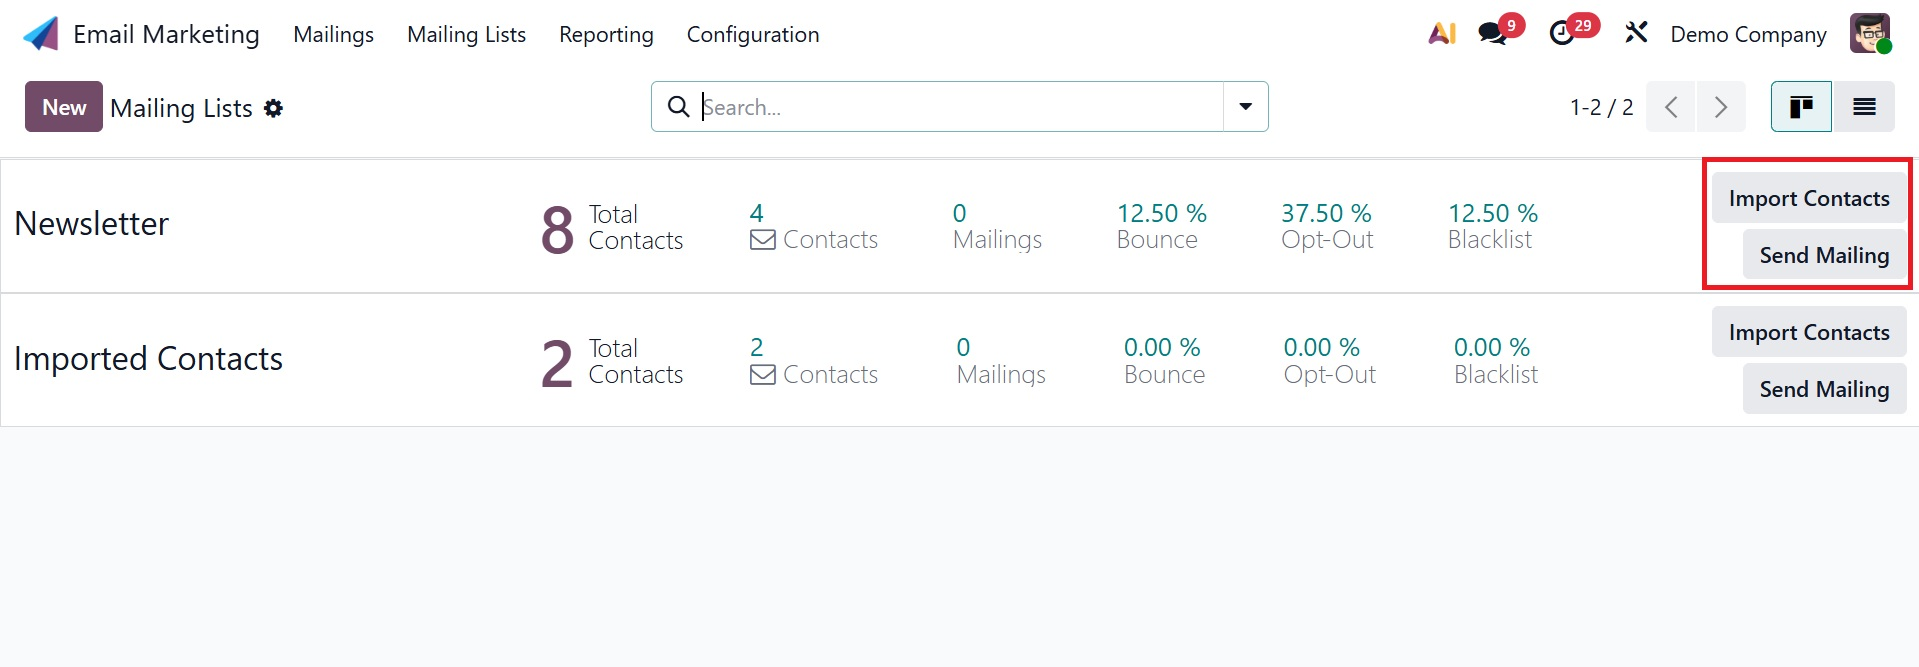Screen dimensions: 1919x667
Task: Switch to List view
Action: [1864, 107]
